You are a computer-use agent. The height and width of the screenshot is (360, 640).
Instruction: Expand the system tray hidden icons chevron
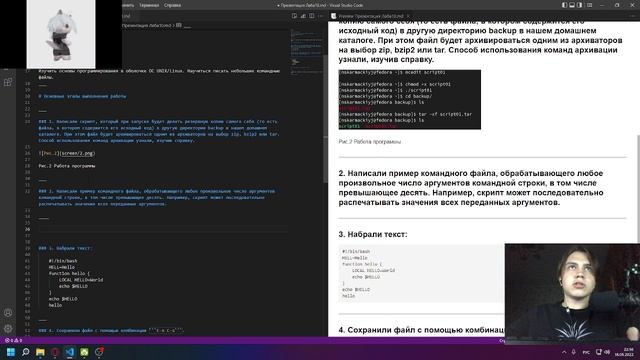(564, 352)
